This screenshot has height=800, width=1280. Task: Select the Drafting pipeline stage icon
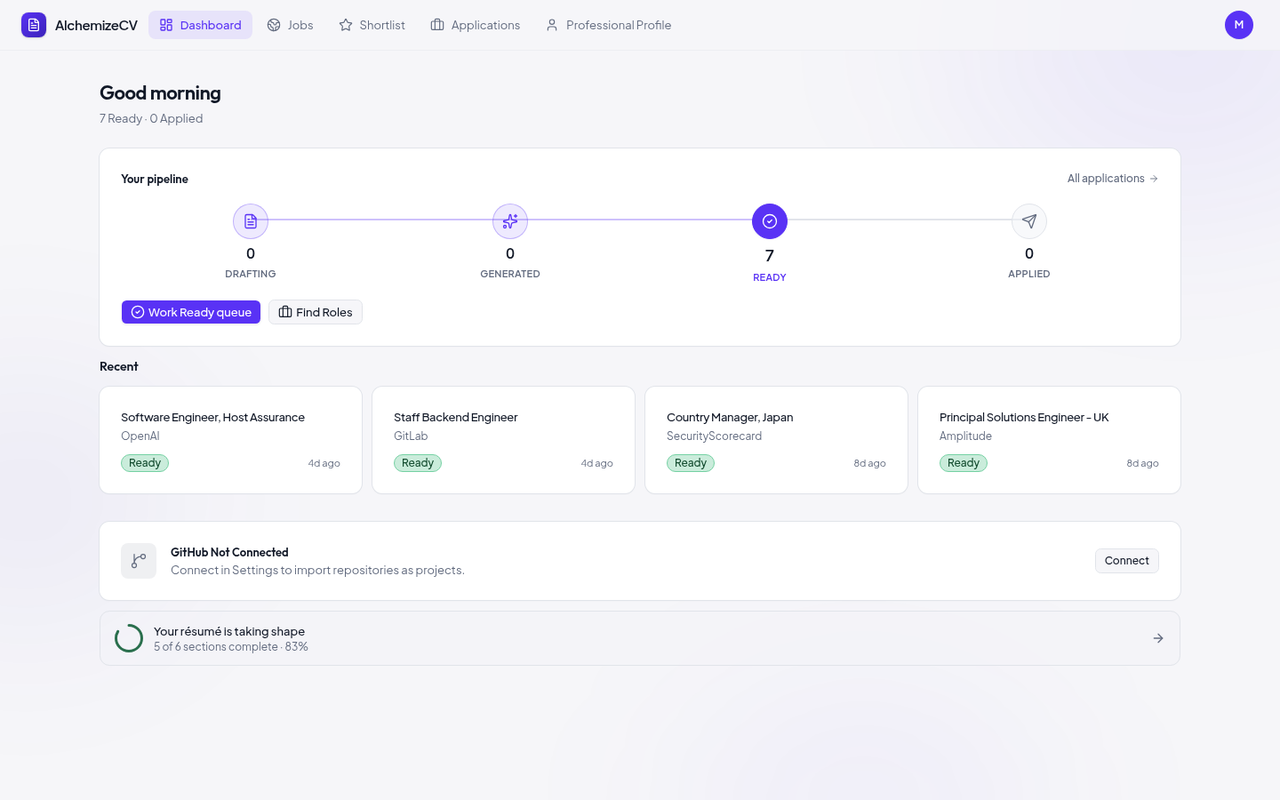pyautogui.click(x=250, y=221)
